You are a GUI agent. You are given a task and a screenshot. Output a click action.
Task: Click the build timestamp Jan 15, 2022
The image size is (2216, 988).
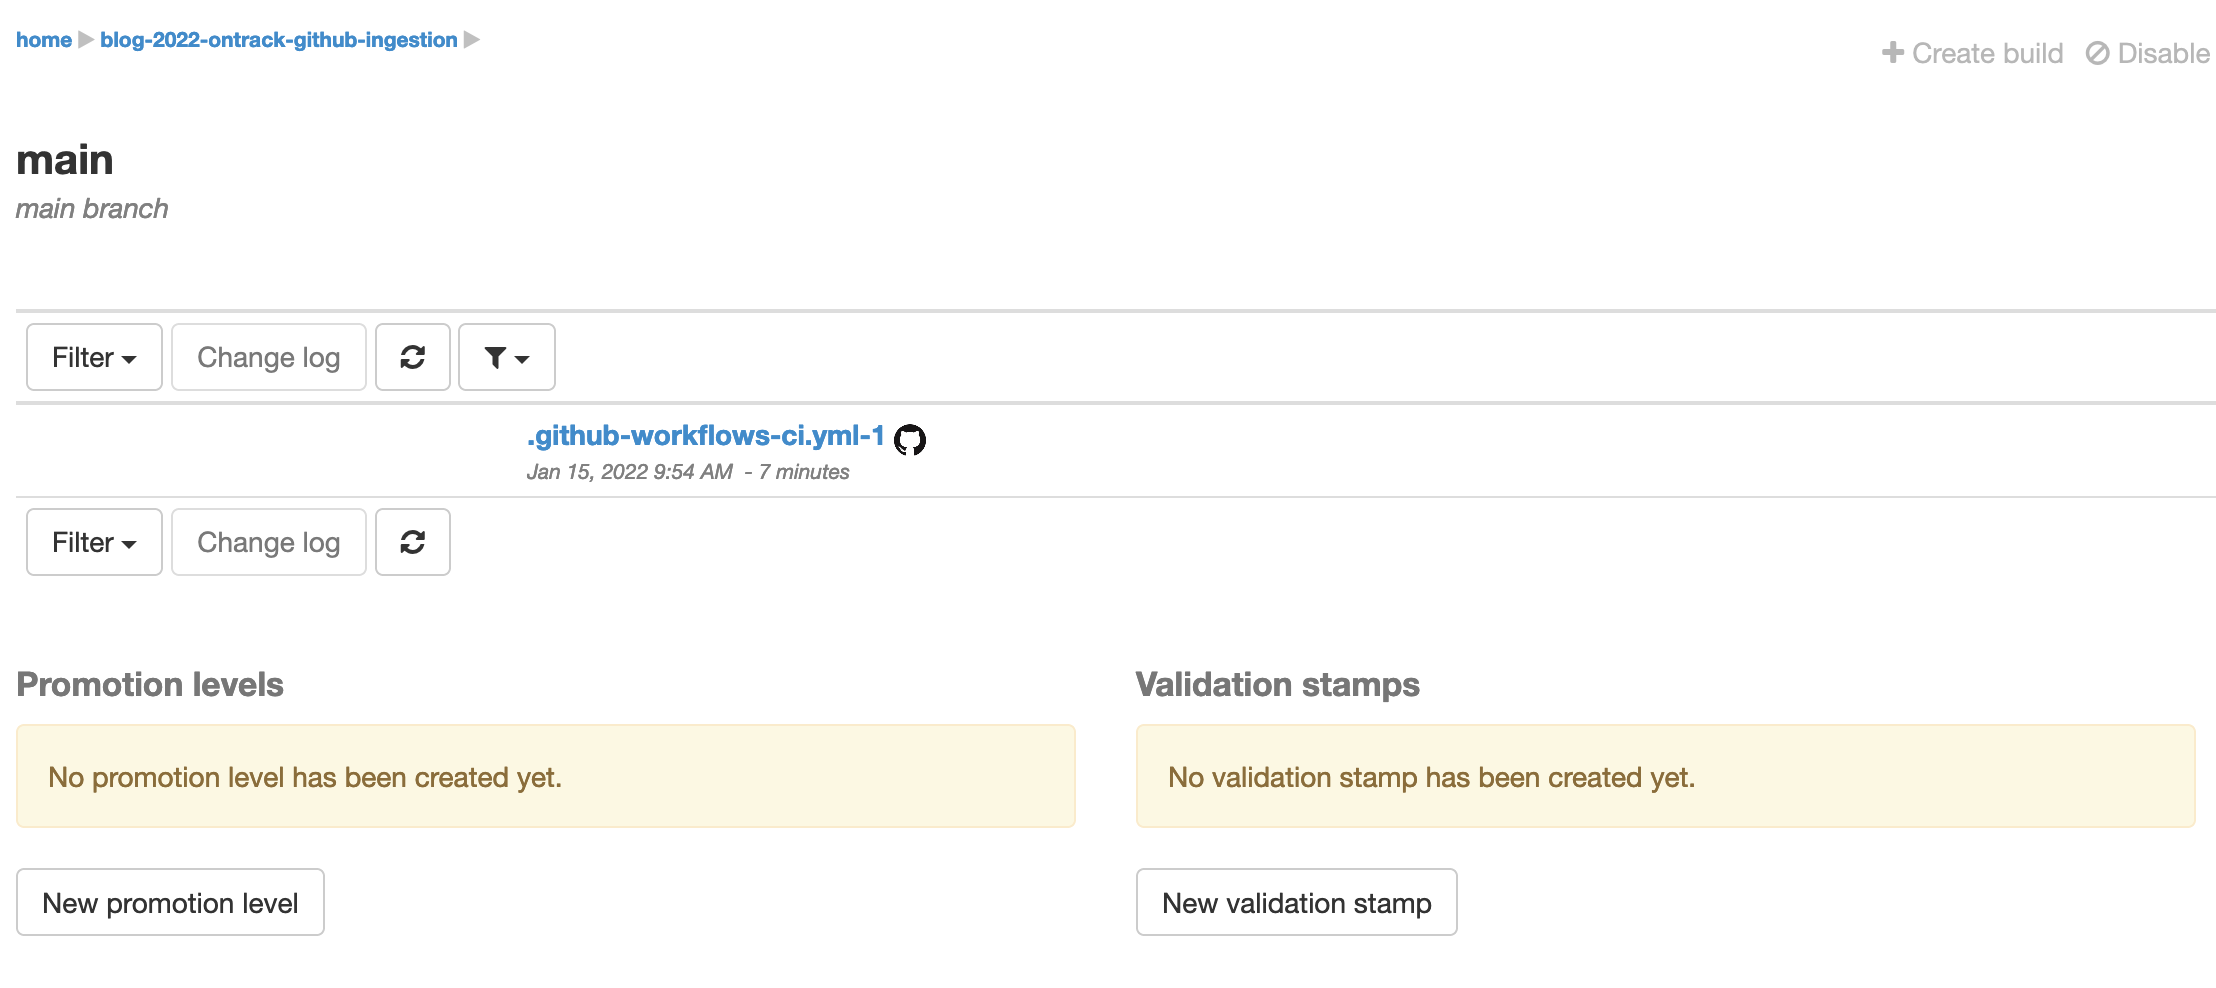[x=629, y=472]
